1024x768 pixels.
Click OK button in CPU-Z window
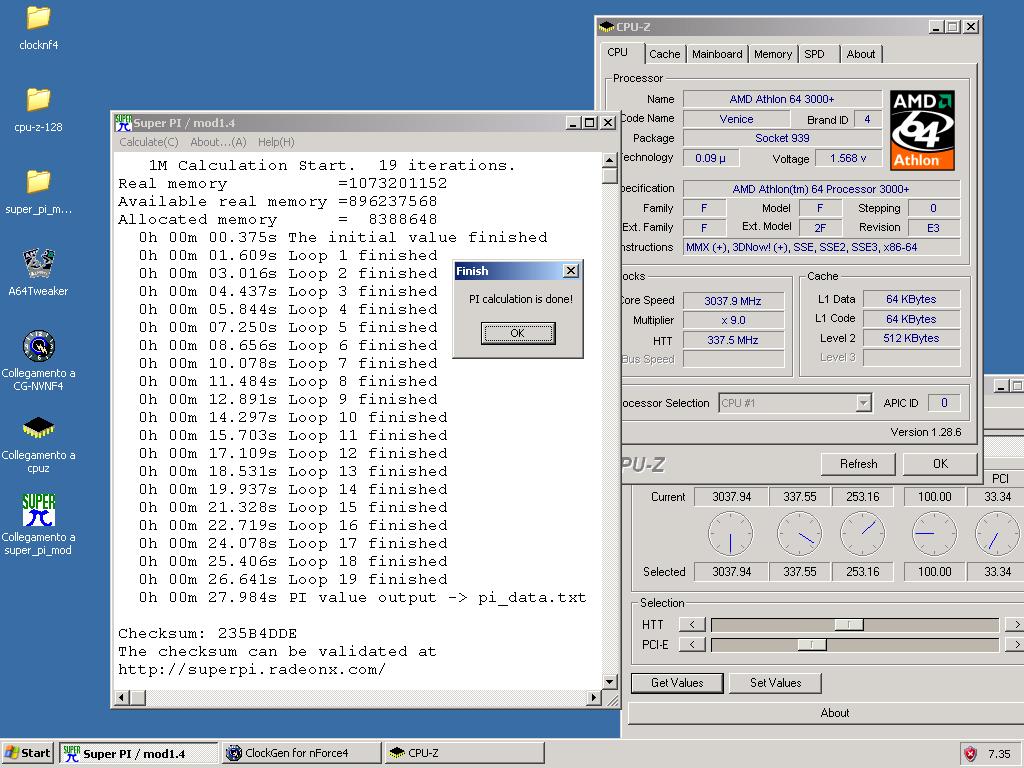(940, 464)
